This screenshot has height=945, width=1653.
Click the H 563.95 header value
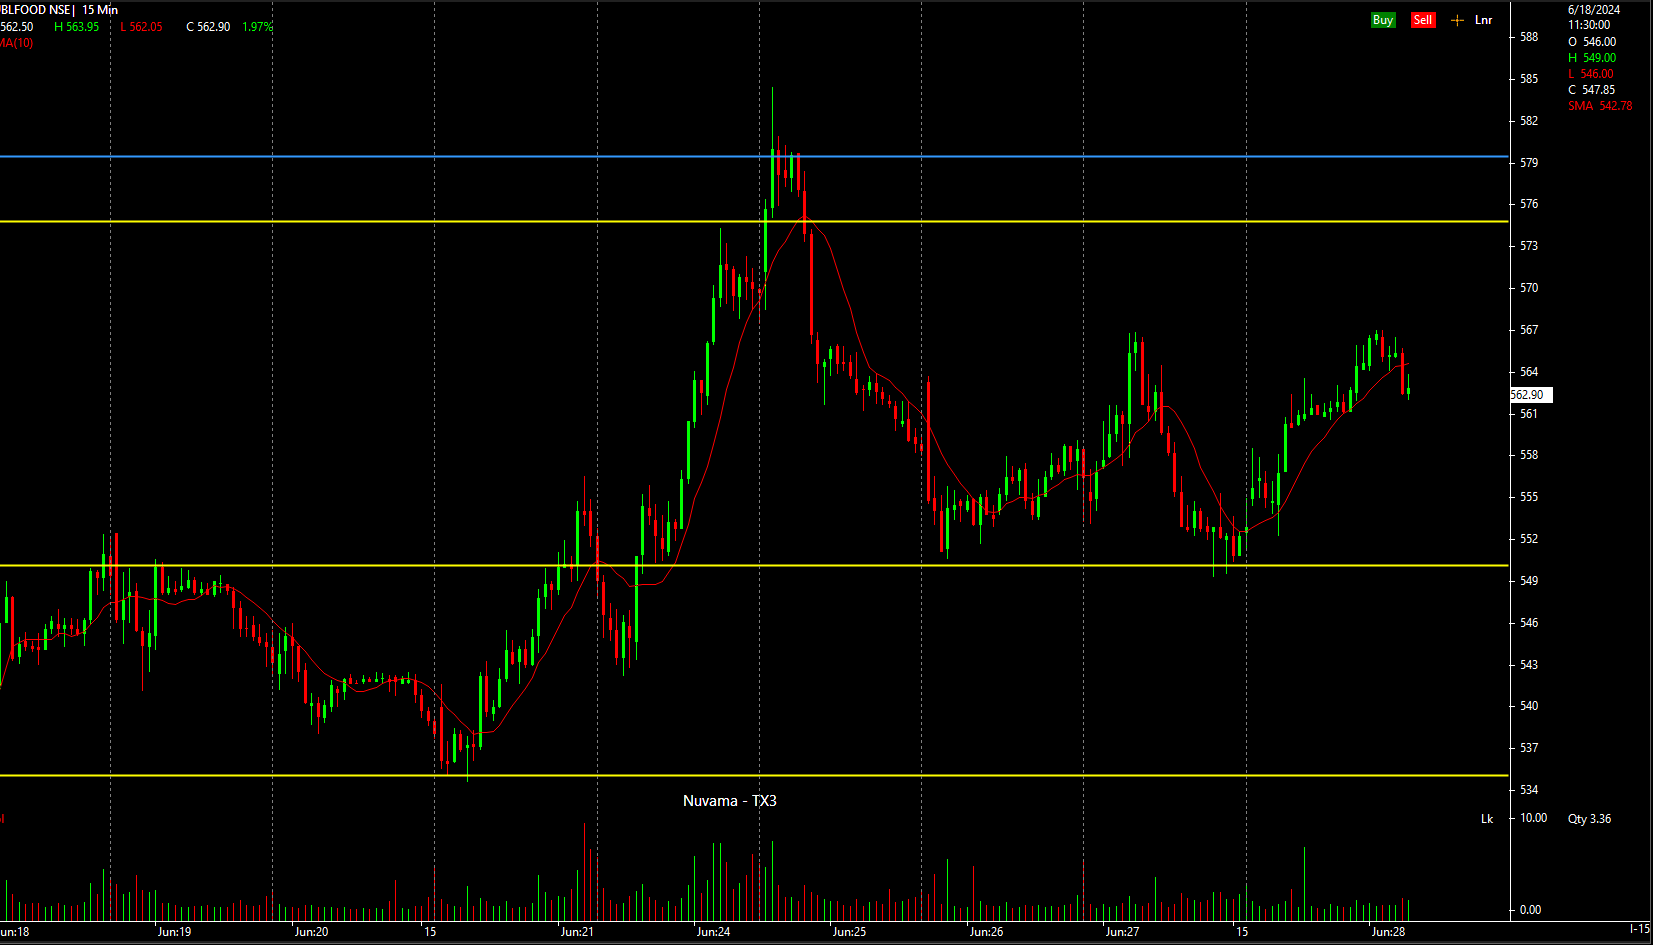pos(77,27)
